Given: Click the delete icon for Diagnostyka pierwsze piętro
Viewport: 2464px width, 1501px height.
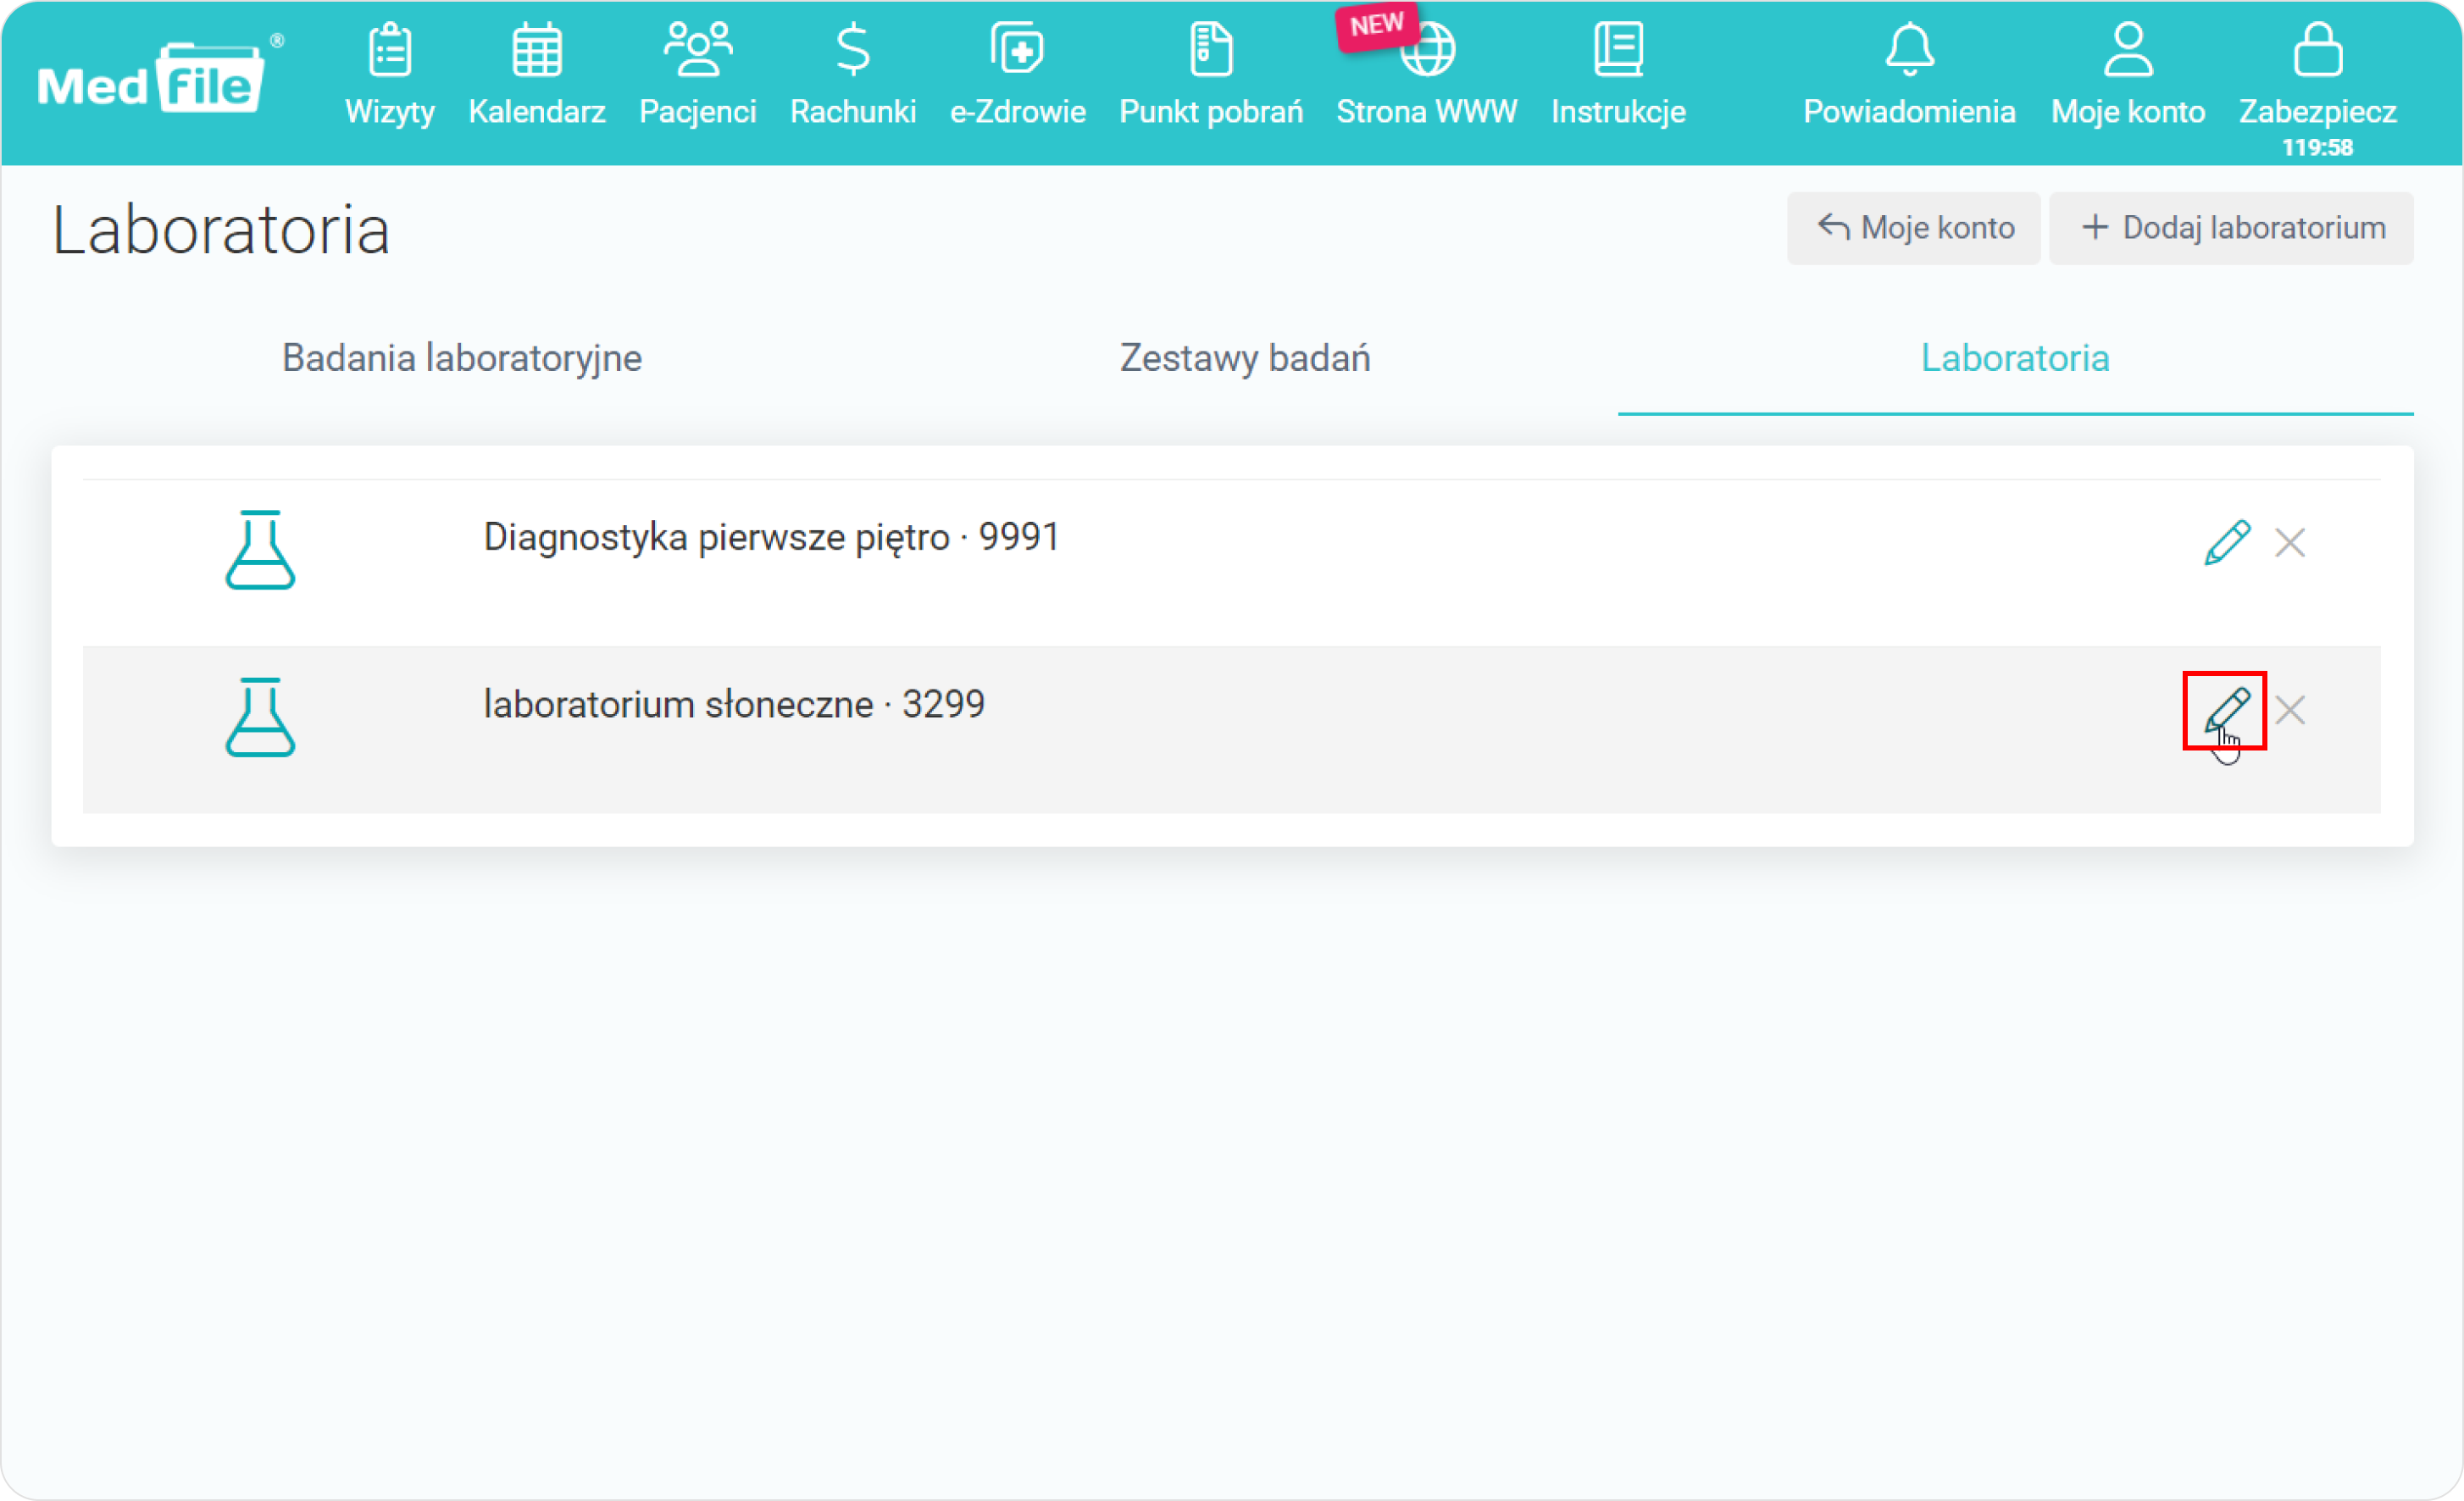Looking at the screenshot, I should [x=2289, y=540].
